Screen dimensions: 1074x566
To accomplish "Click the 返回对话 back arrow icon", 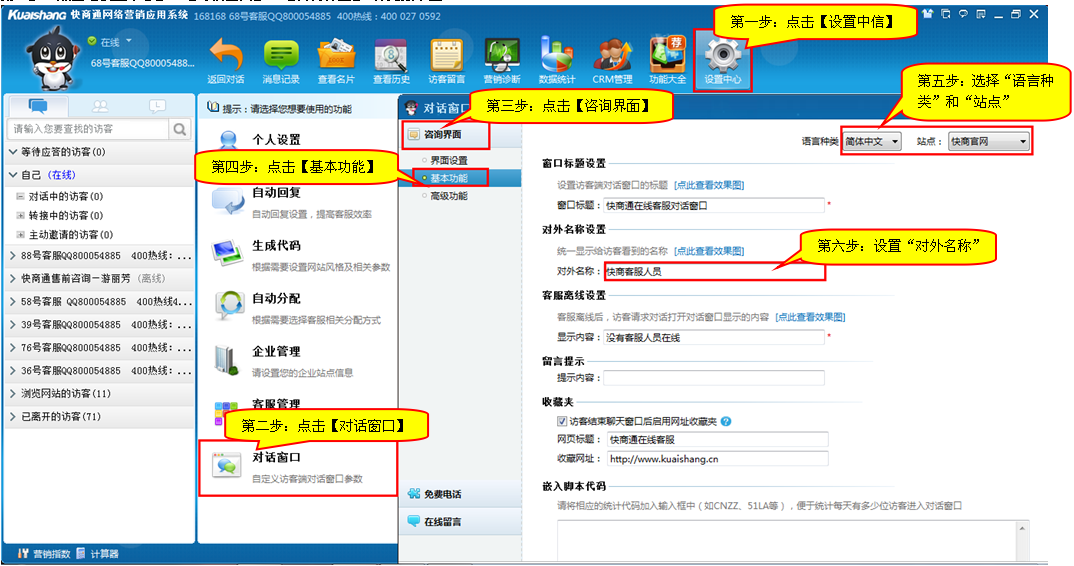I will click(x=225, y=56).
